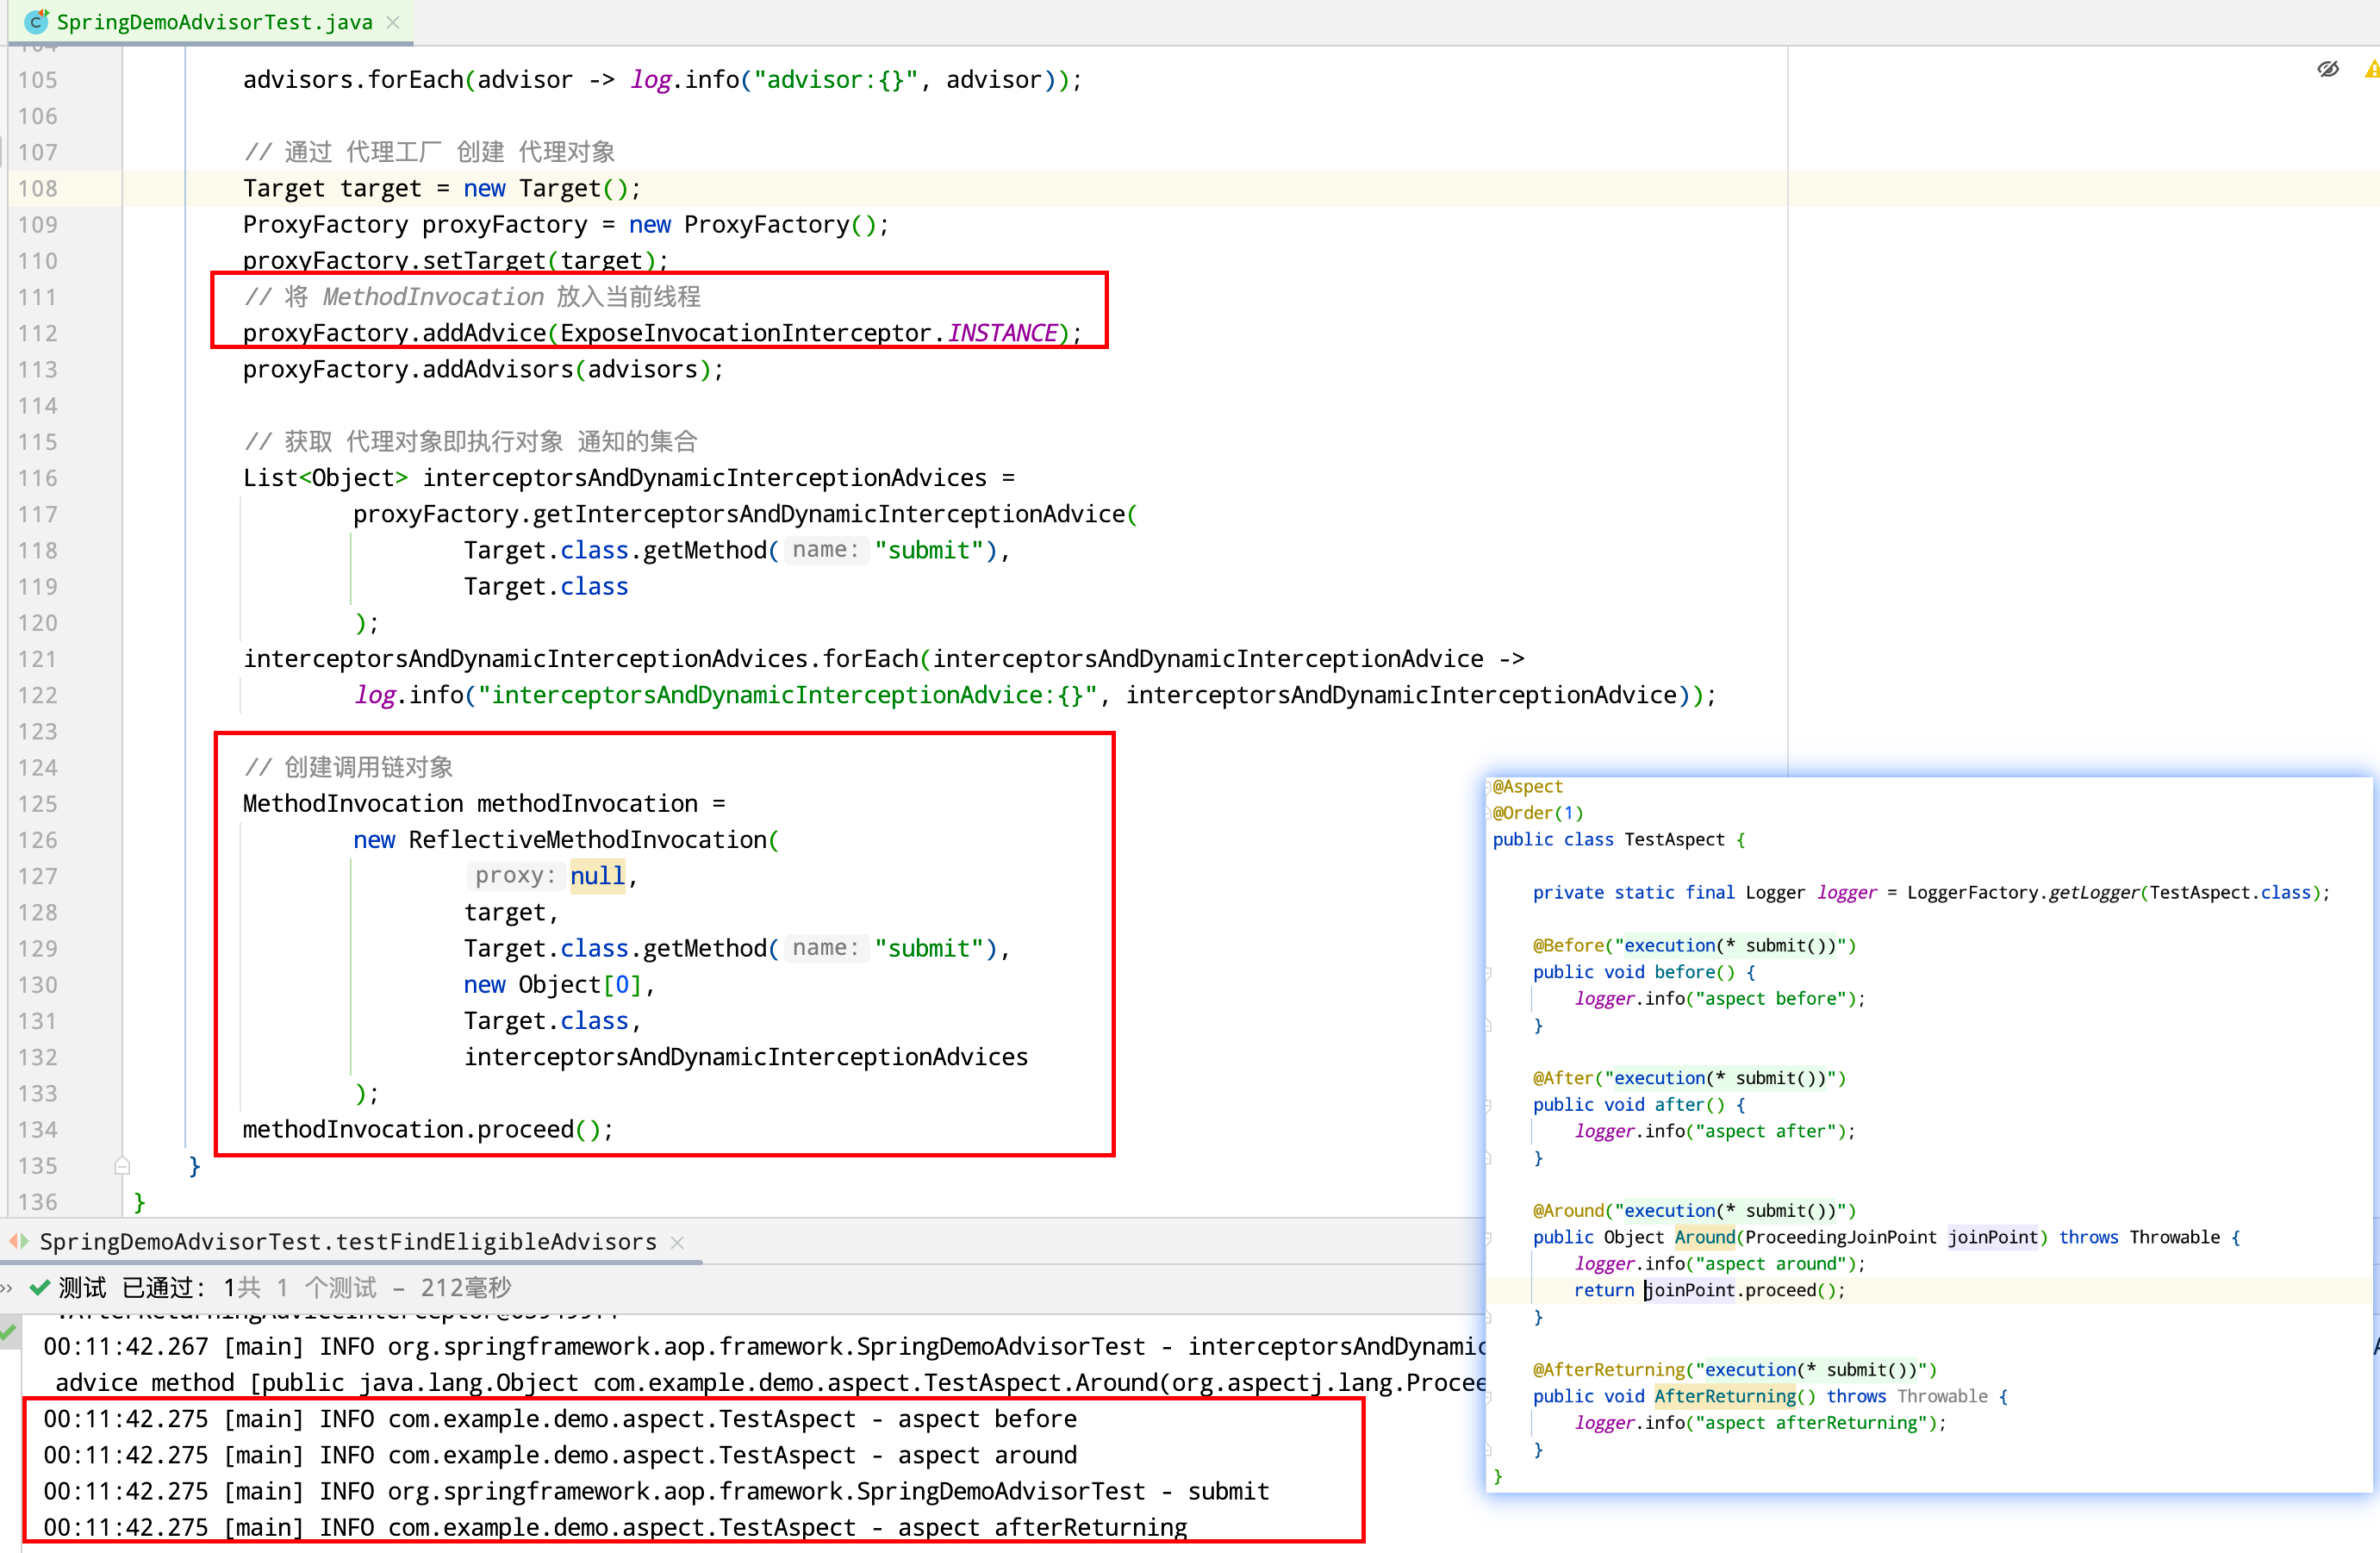Click the @Before annotation in the popup
This screenshot has height=1553, width=2380.
coord(1568,946)
